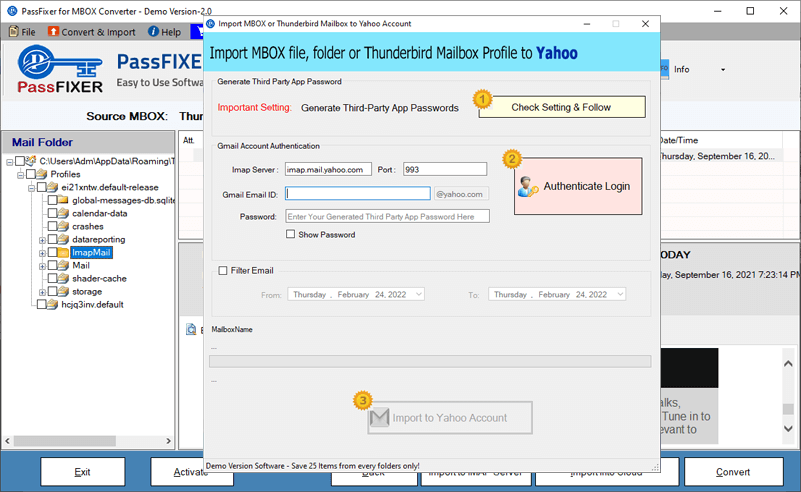Open the Help menu
The image size is (801, 492).
tap(164, 32)
